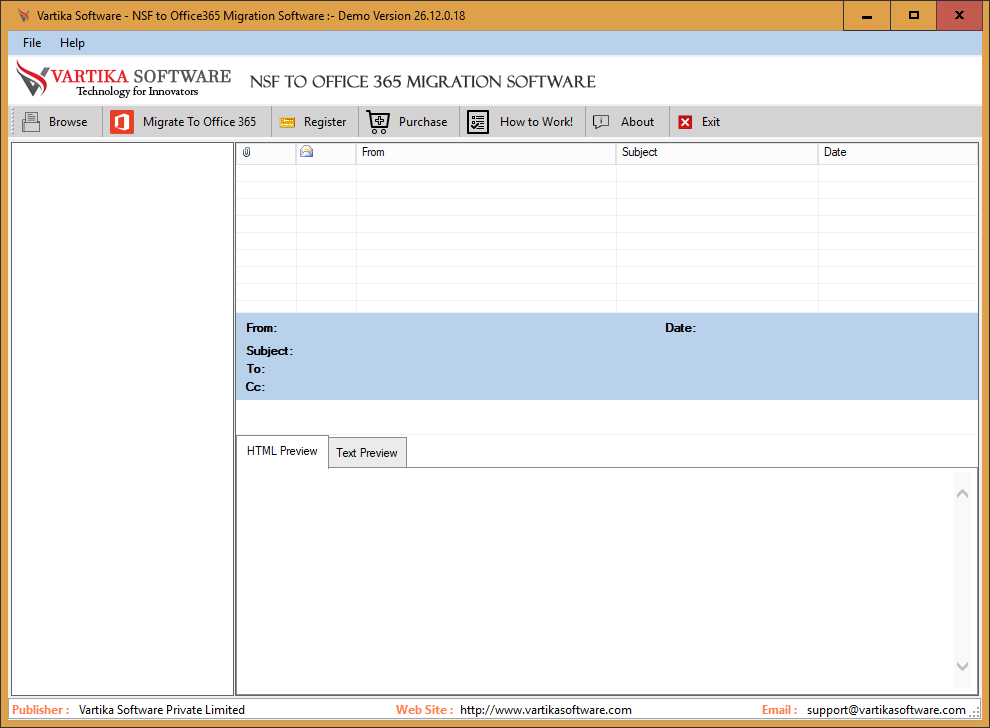Click the Browse button label
This screenshot has width=990, height=728.
68,122
